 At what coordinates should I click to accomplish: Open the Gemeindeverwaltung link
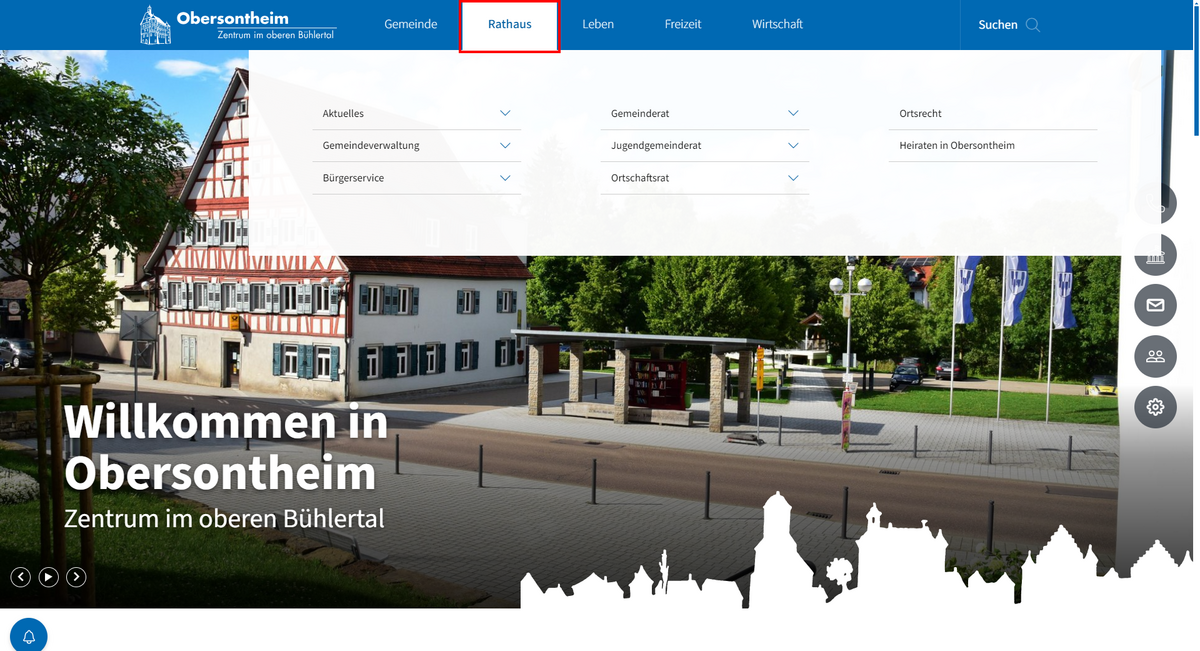(371, 146)
